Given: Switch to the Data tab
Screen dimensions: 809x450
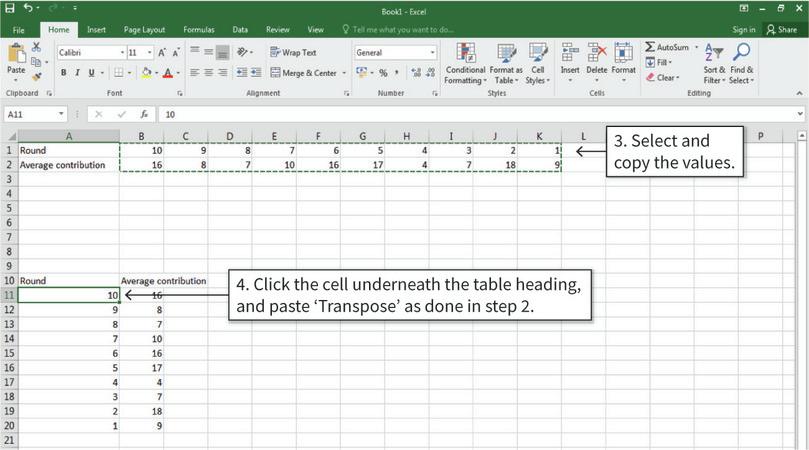Looking at the screenshot, I should click(240, 30).
